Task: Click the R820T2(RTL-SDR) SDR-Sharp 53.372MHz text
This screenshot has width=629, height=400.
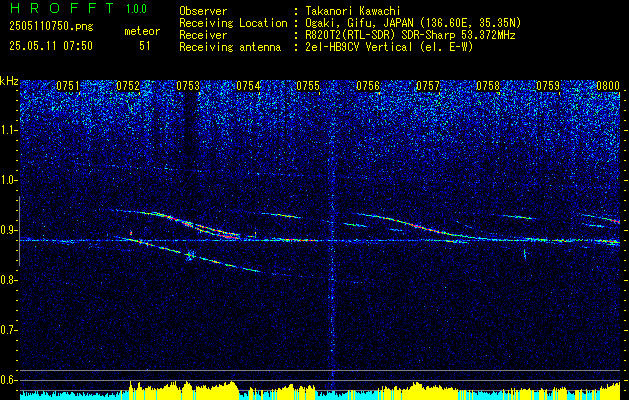Action: pyautogui.click(x=410, y=35)
